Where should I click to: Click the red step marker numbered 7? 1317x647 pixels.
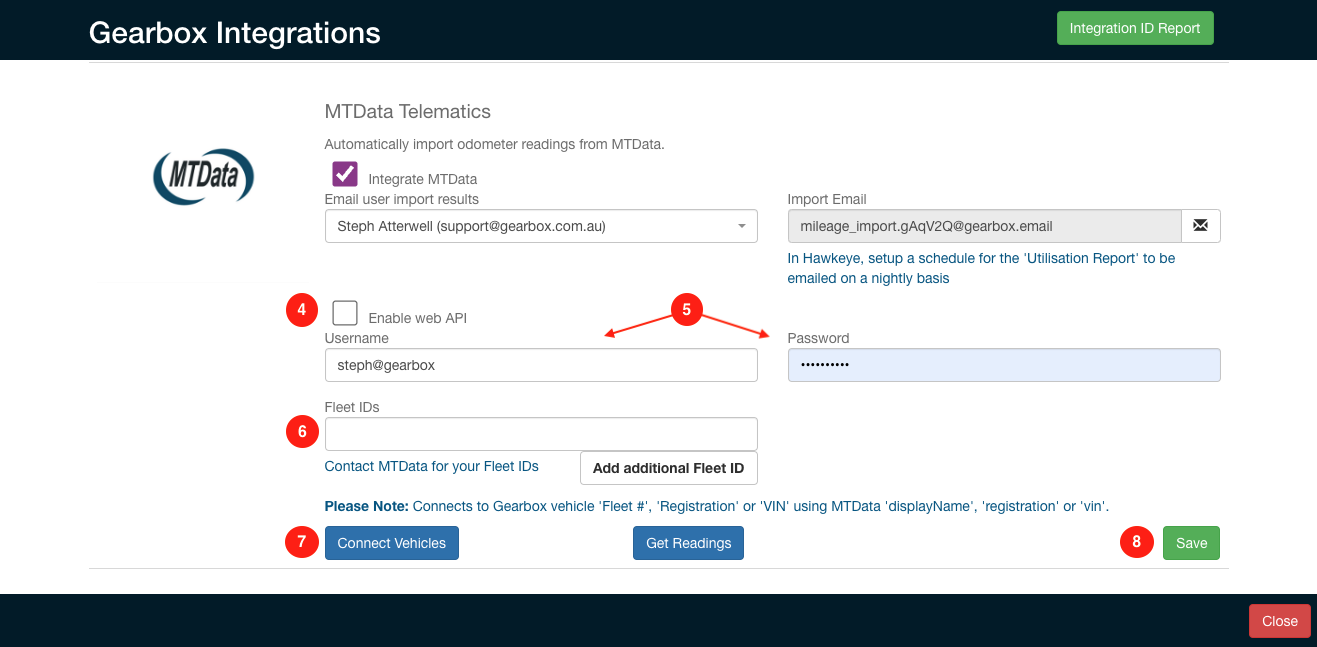click(301, 542)
